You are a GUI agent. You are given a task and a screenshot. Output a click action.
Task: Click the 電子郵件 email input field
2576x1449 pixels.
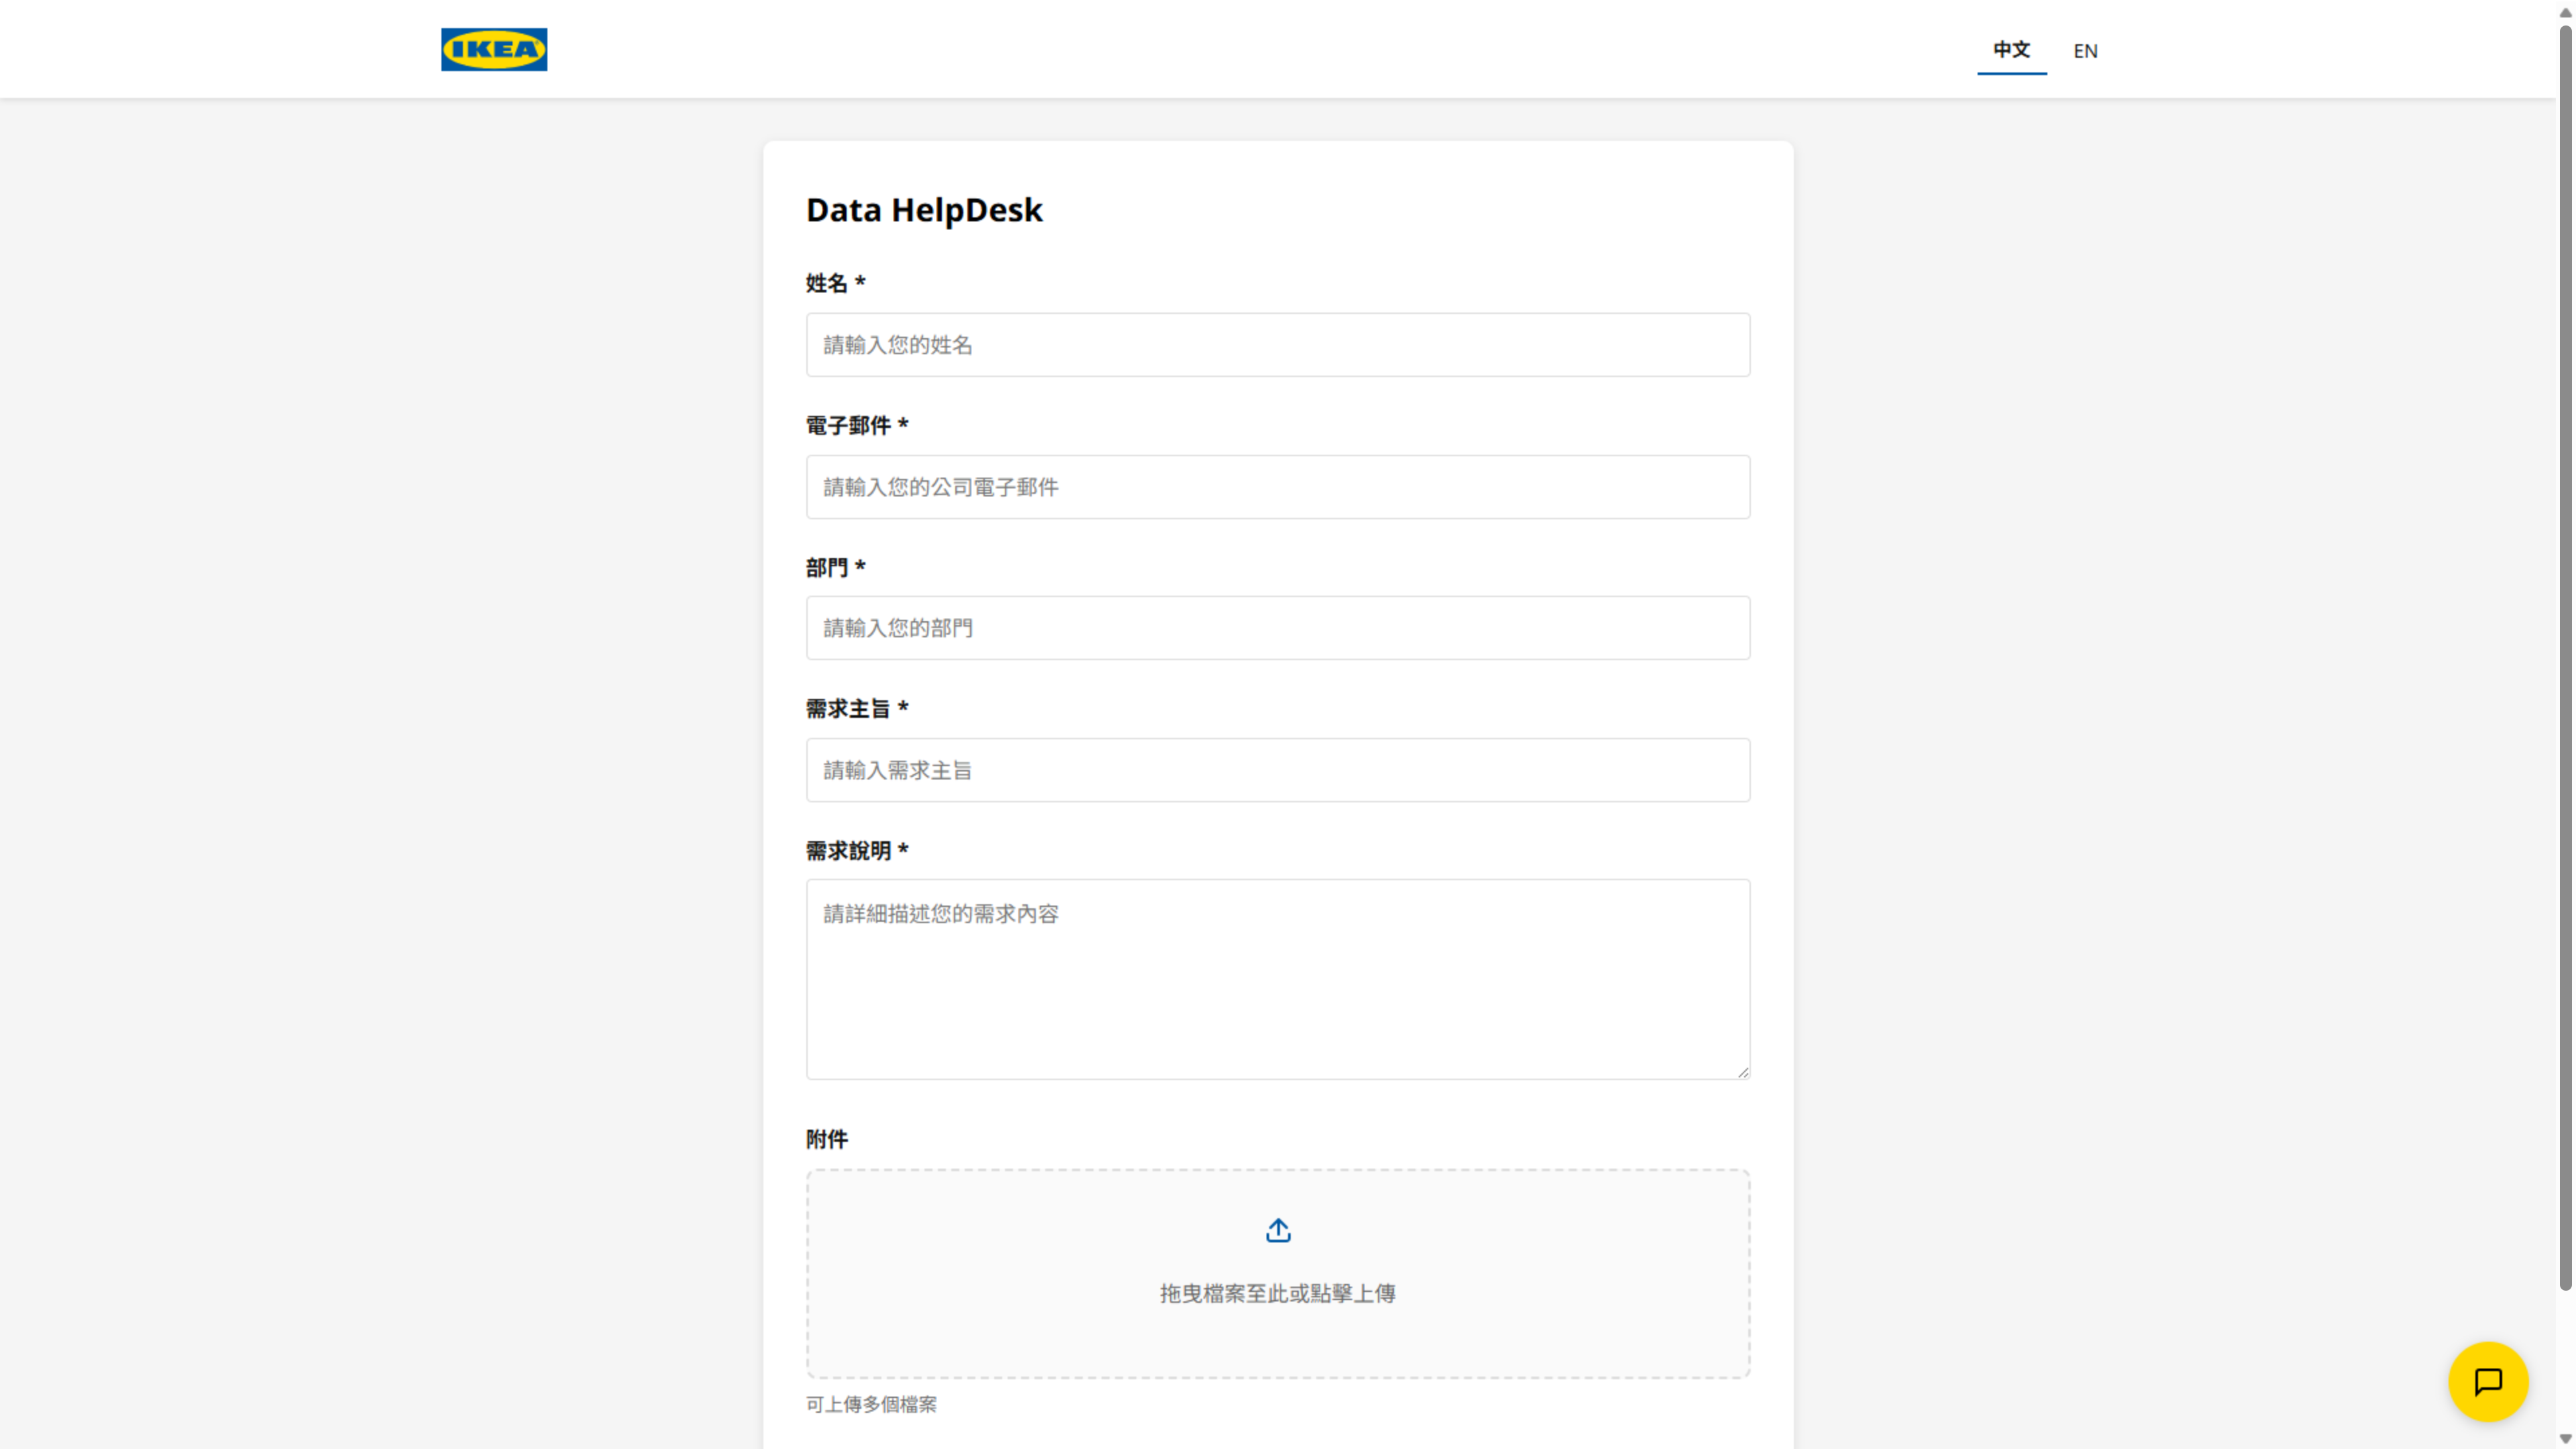1277,487
